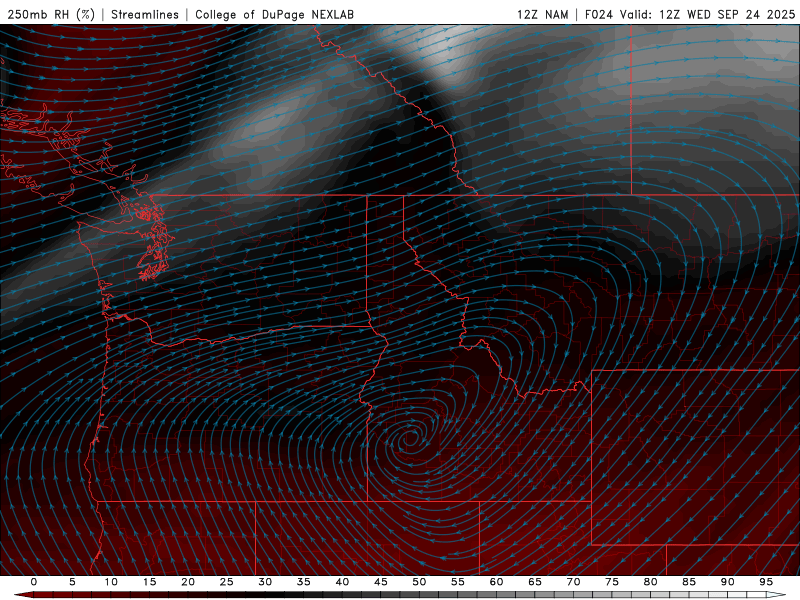Click the '12Z NAM' model run label
800x600 pixels.
click(542, 14)
